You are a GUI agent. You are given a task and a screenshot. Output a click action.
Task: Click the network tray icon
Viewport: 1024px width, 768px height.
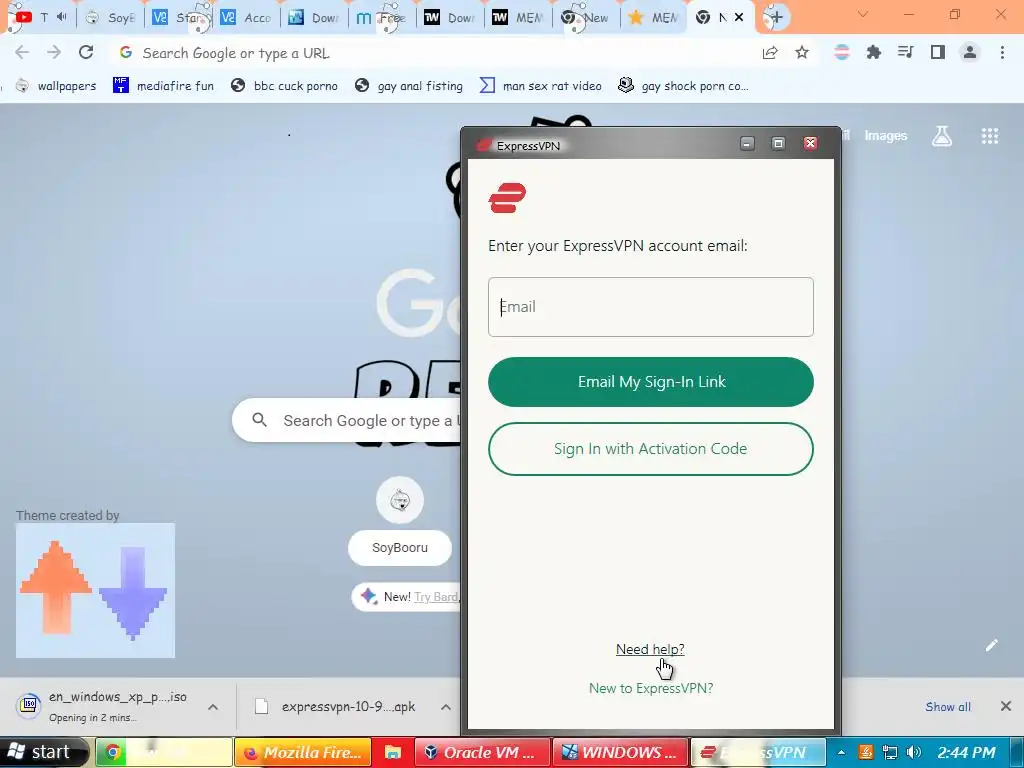coord(889,753)
